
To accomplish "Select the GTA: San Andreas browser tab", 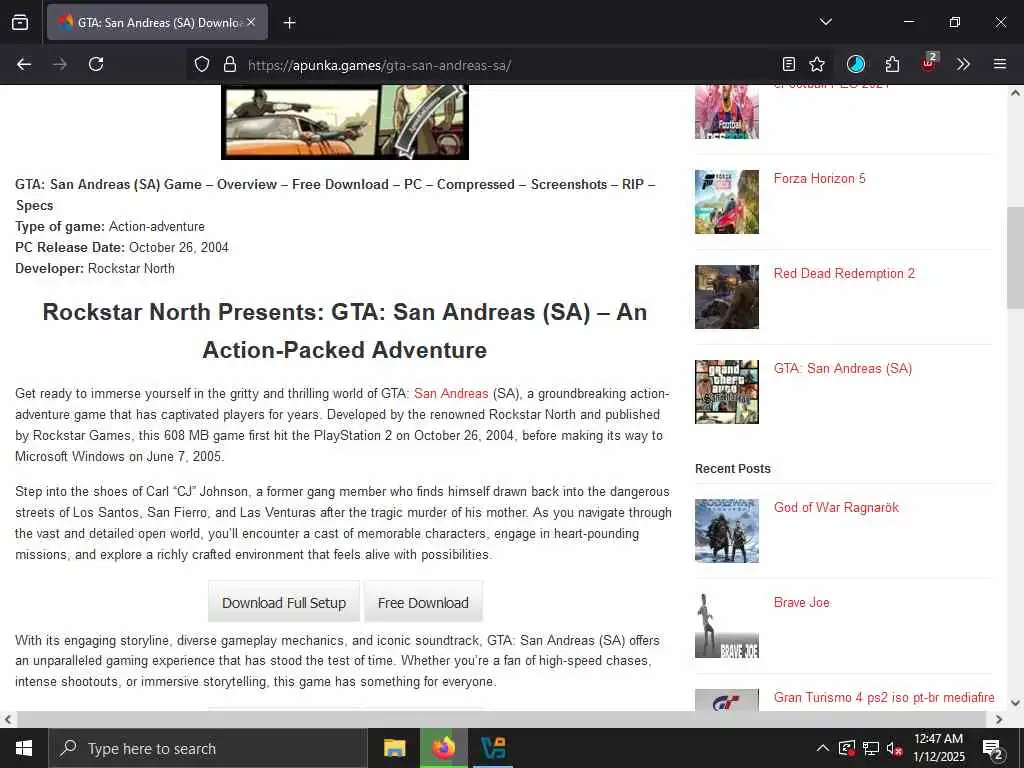I will [157, 23].
